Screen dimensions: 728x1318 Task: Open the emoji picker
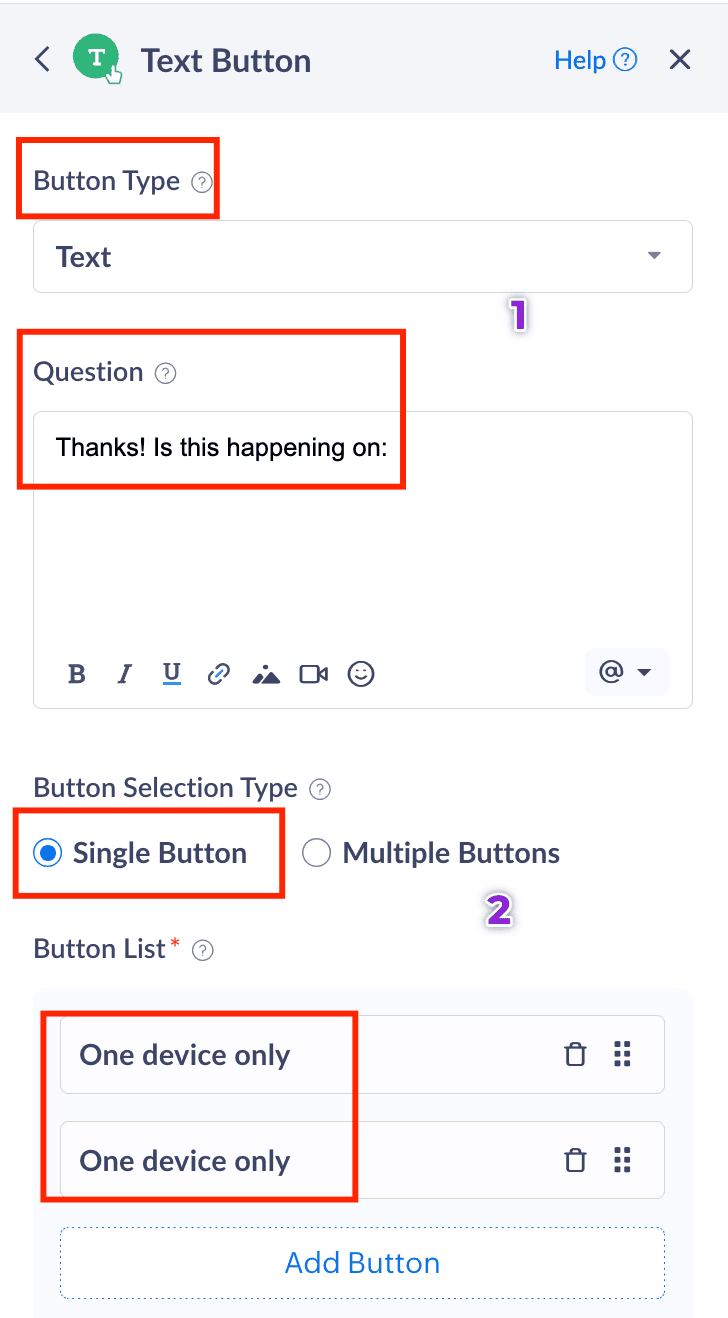tap(361, 674)
